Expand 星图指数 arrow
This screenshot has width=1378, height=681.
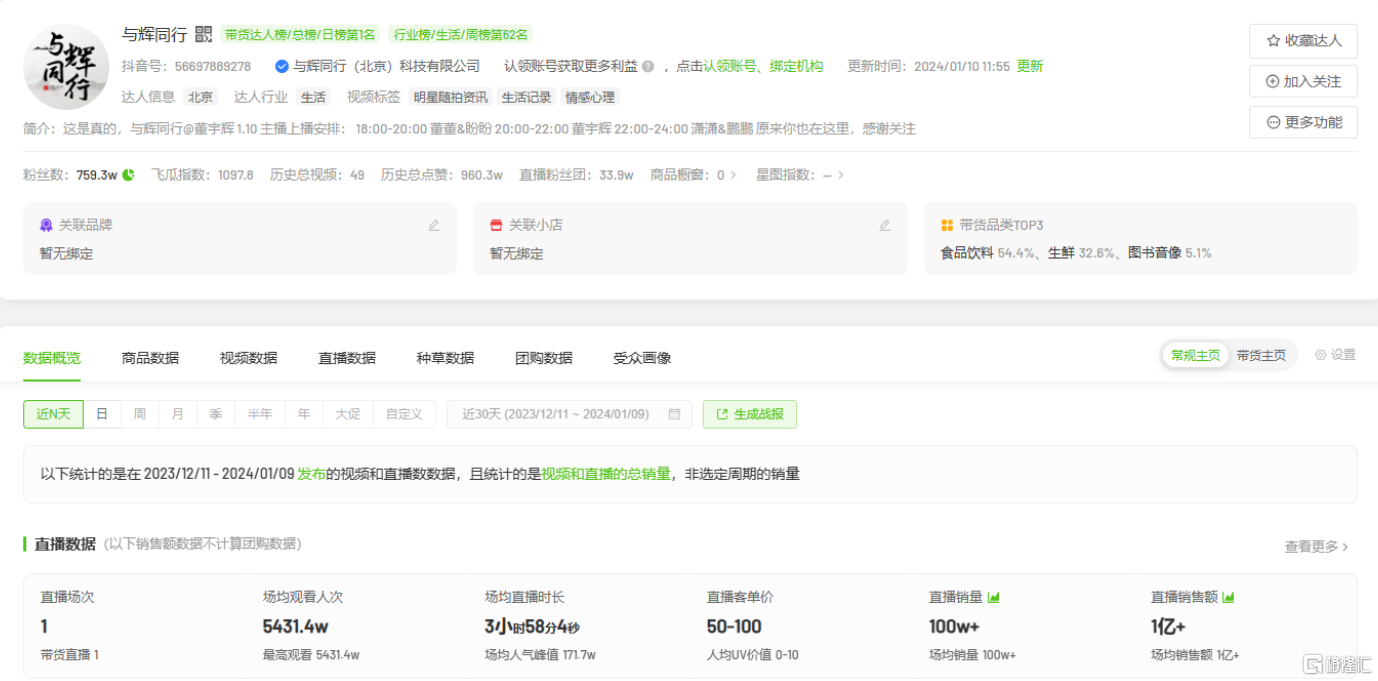point(841,175)
